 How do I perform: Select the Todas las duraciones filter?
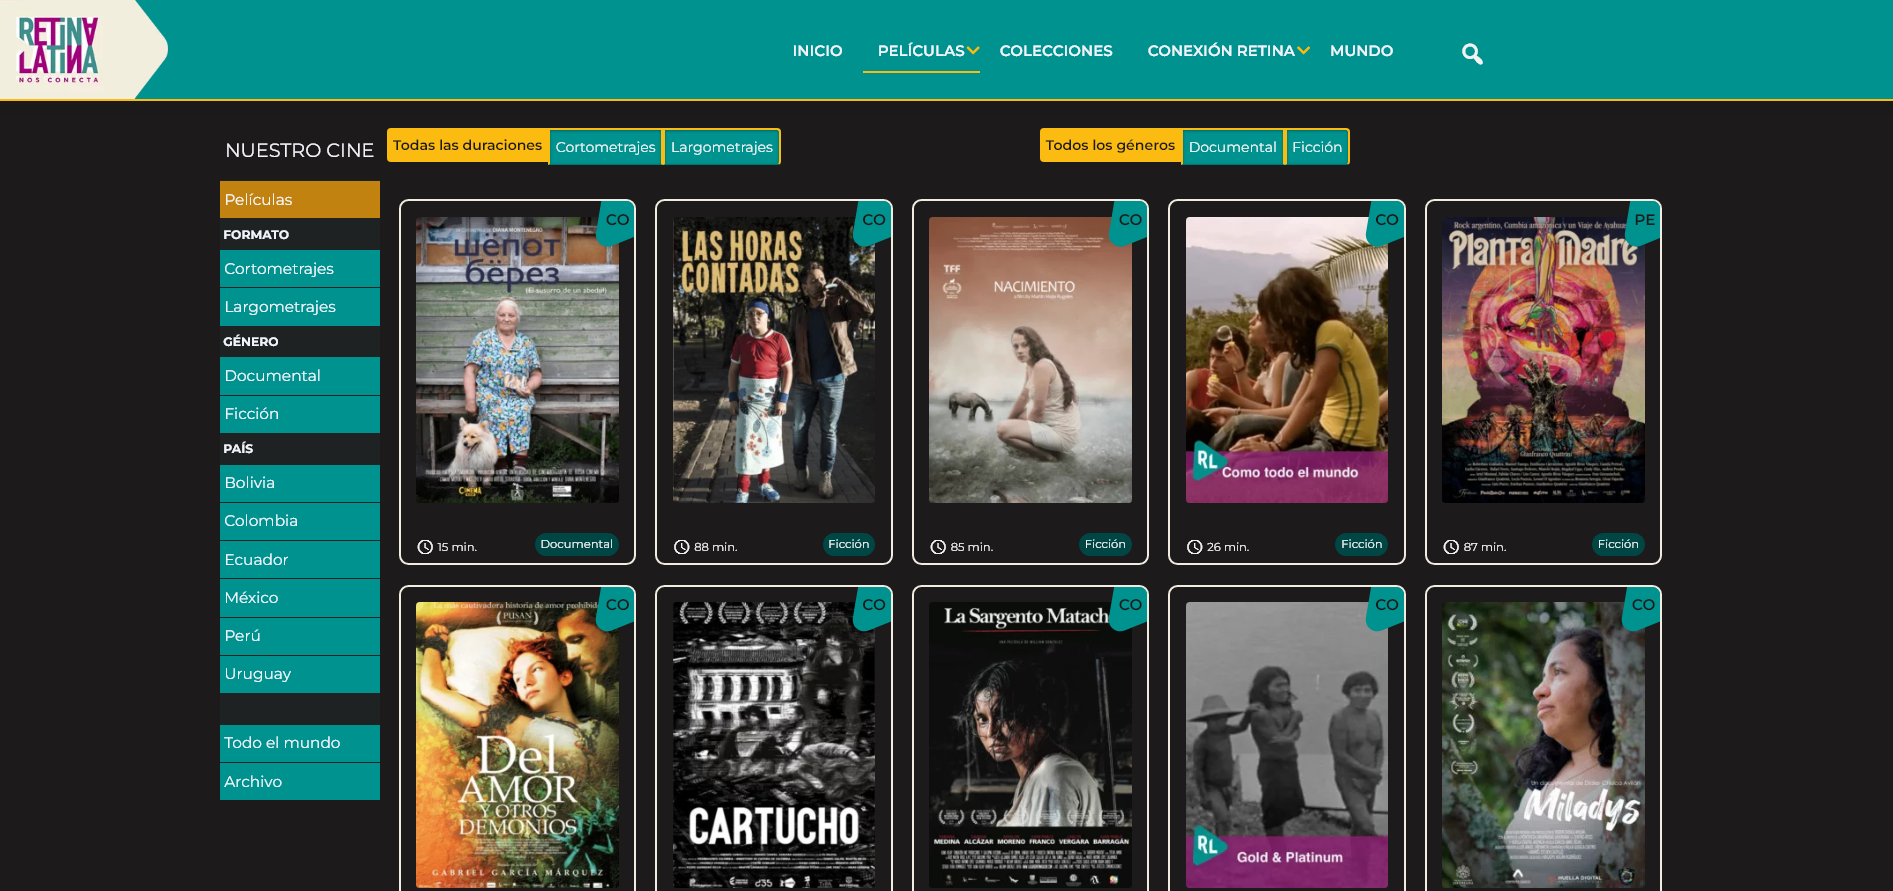(x=467, y=146)
